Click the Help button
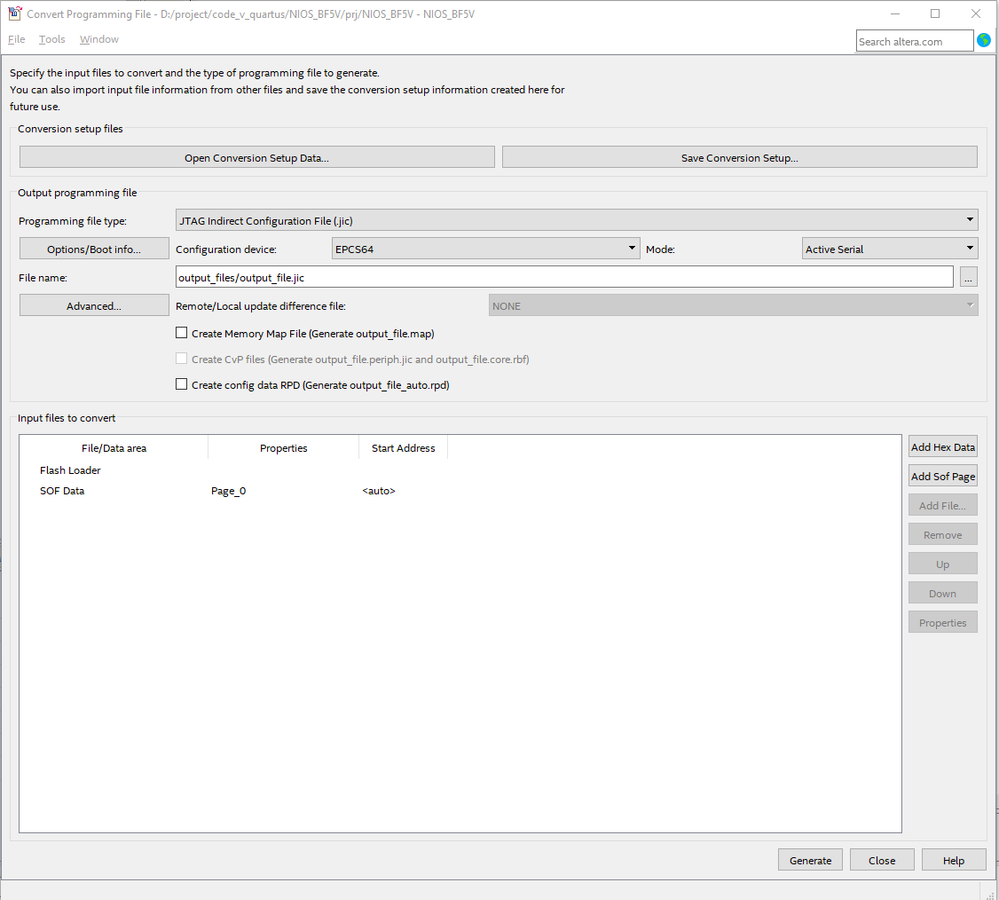 coord(954,860)
